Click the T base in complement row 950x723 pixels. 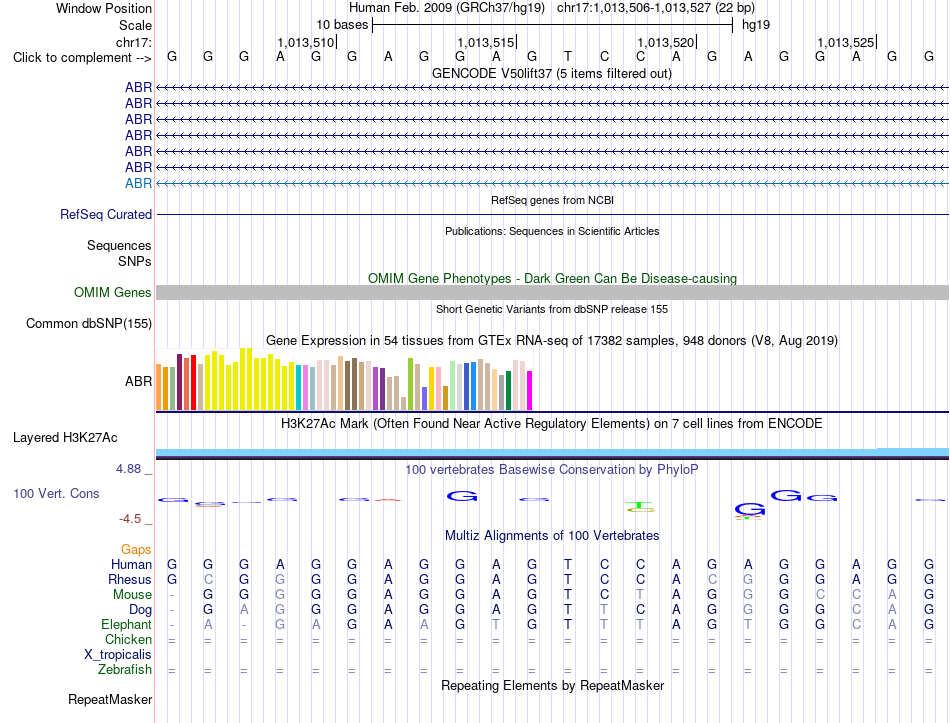[568, 57]
